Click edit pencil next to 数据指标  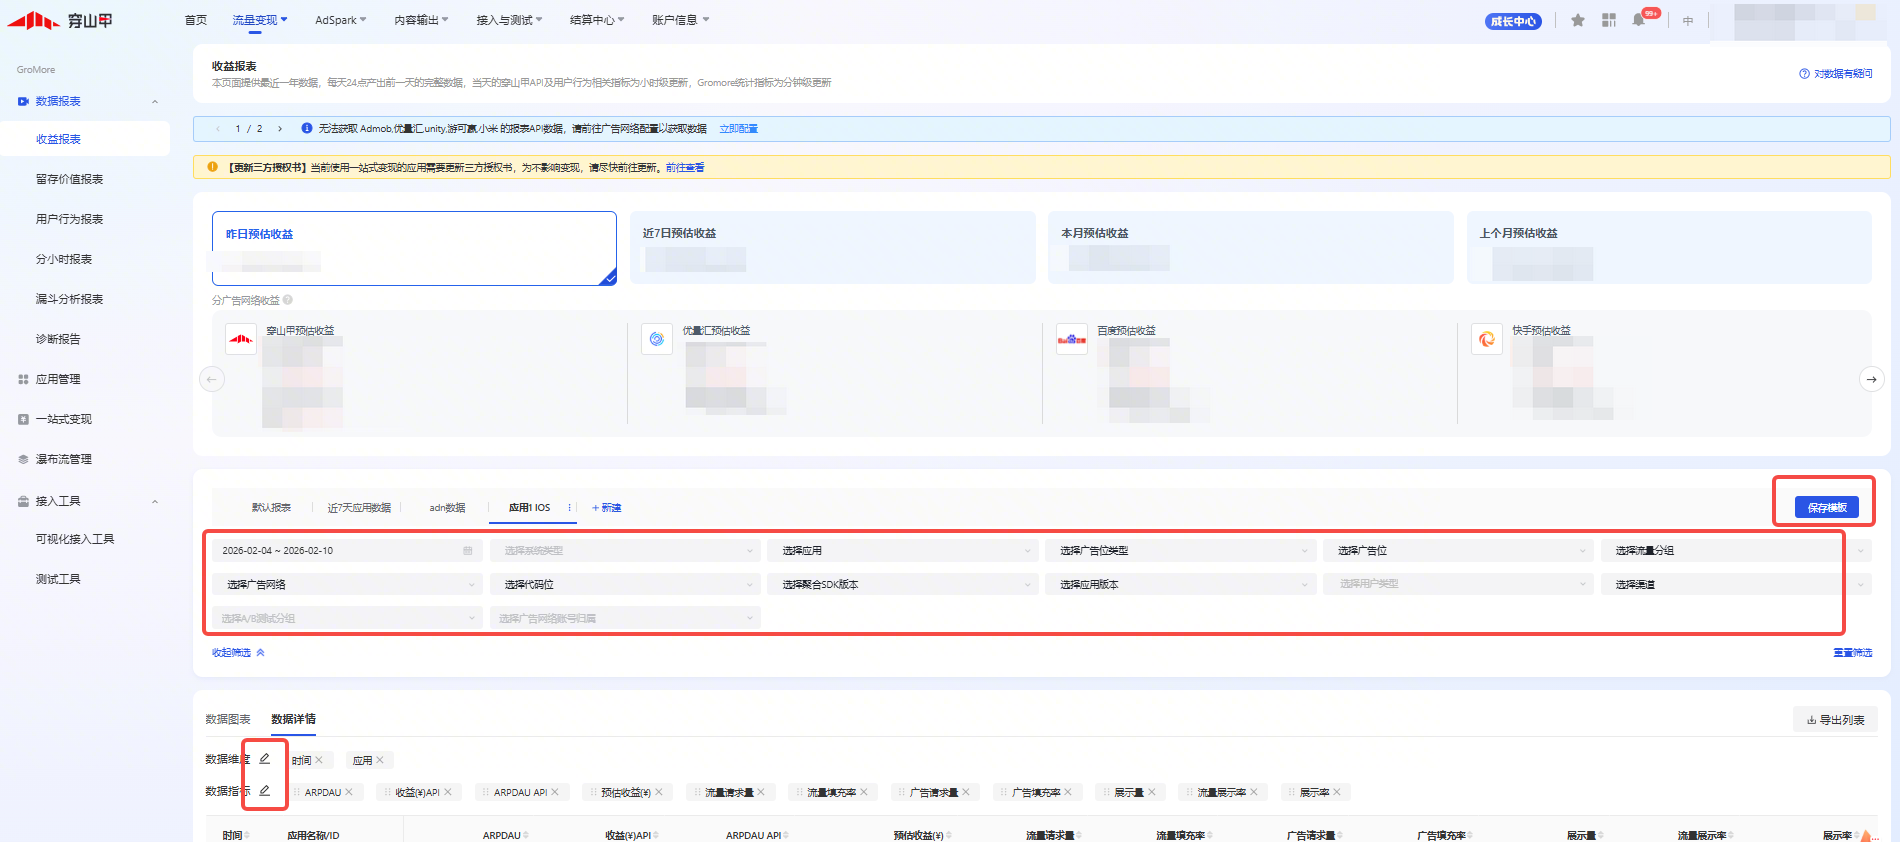click(x=265, y=791)
